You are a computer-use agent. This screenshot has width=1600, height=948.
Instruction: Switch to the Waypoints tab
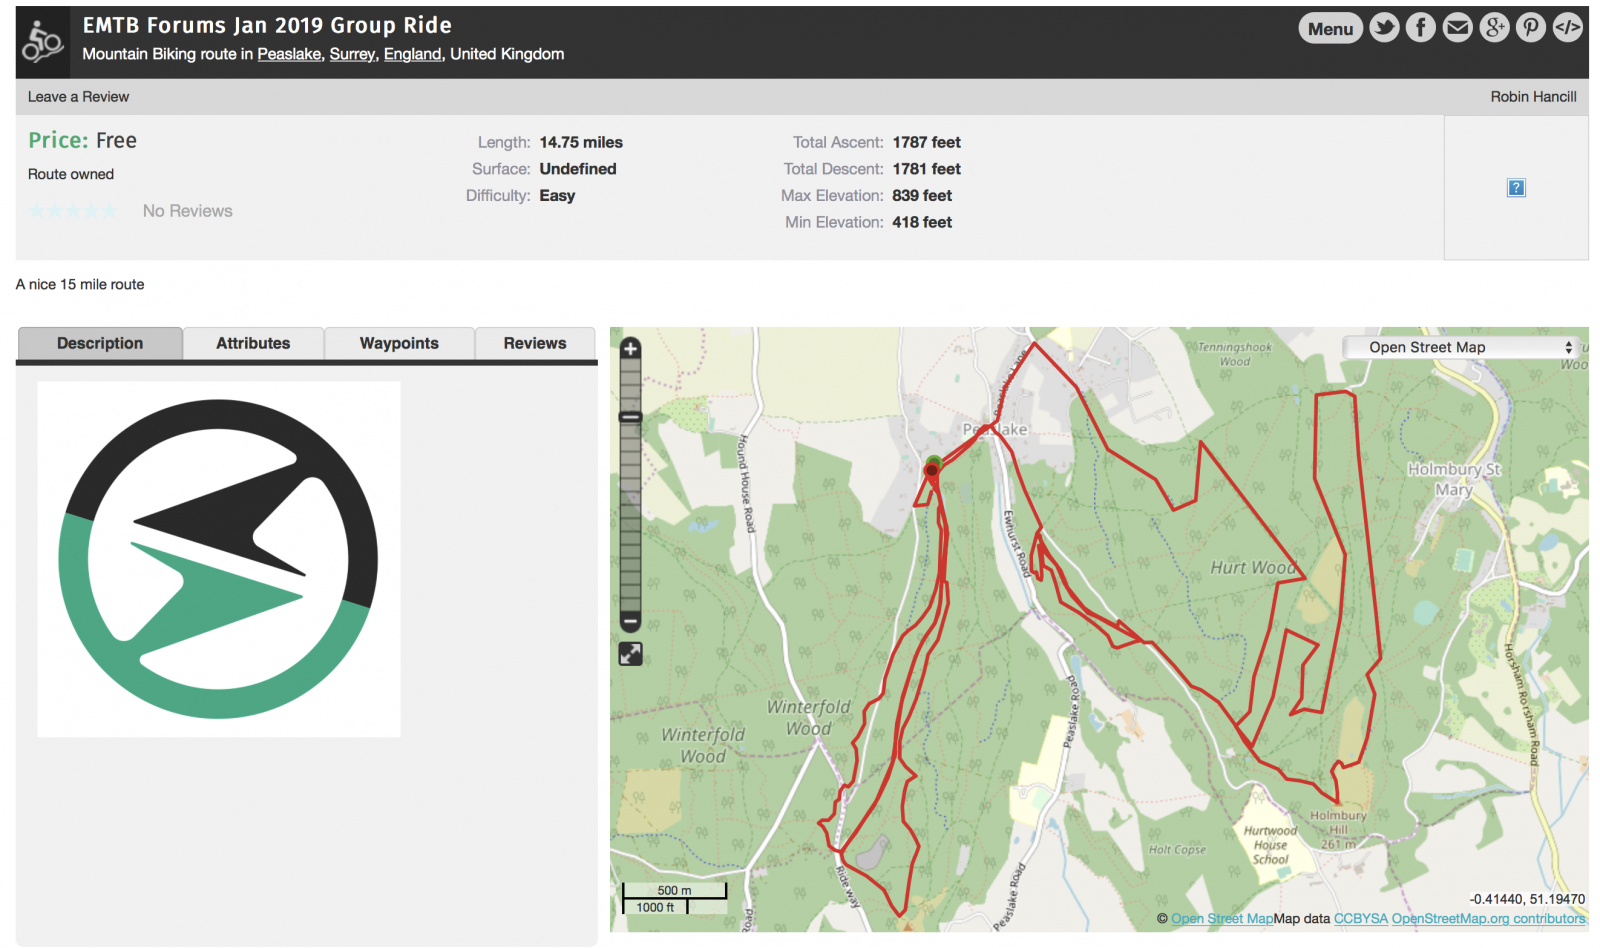(399, 343)
